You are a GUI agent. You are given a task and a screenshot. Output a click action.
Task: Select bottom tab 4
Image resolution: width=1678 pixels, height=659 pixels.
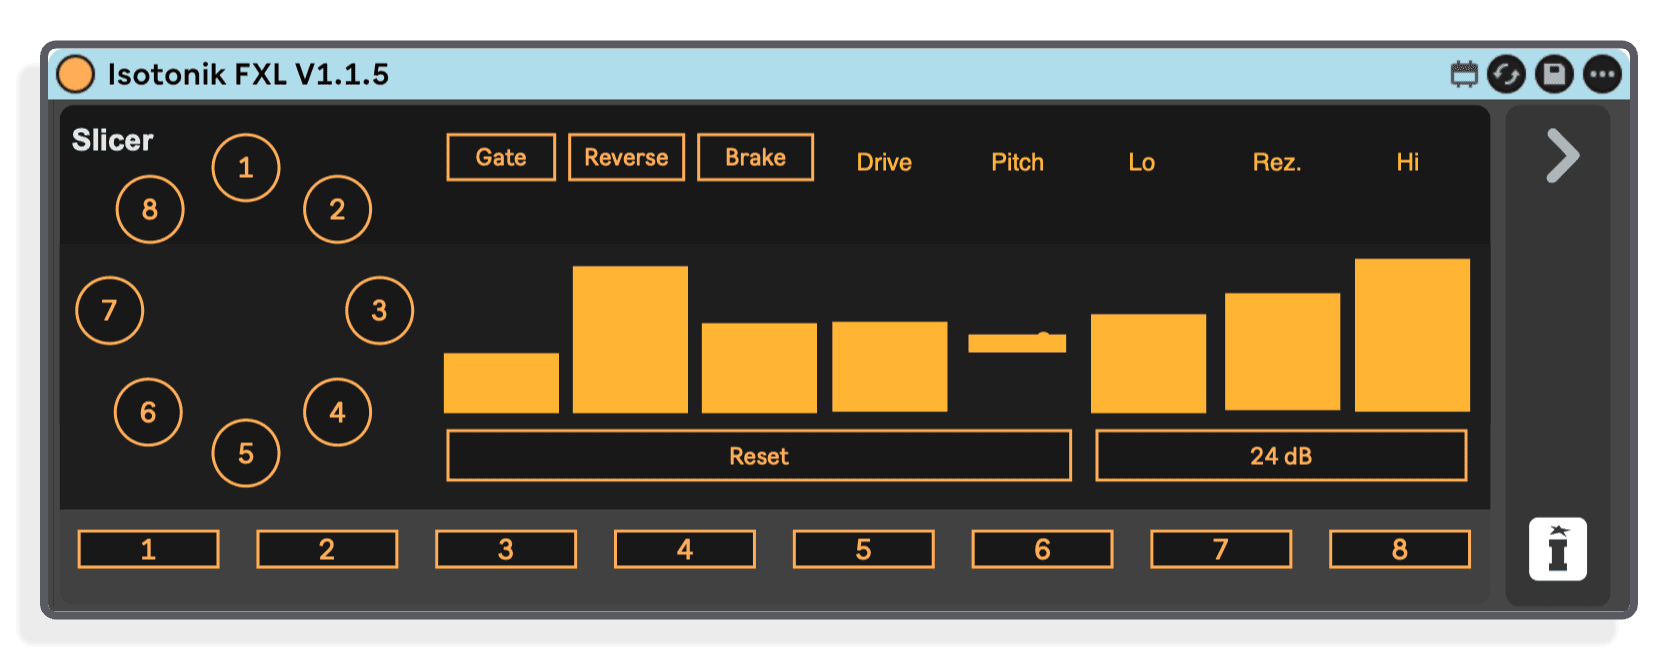[x=685, y=549]
